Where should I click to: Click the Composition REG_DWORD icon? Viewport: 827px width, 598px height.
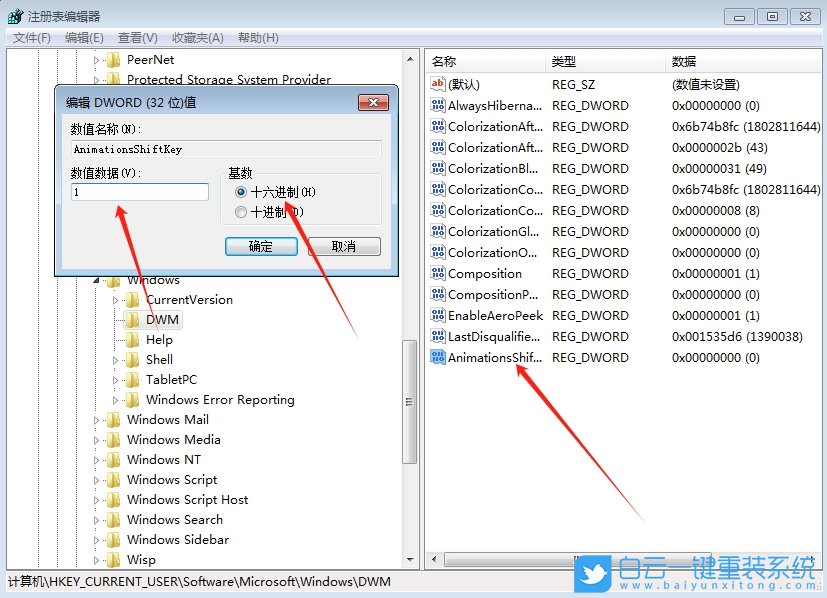tap(436, 273)
